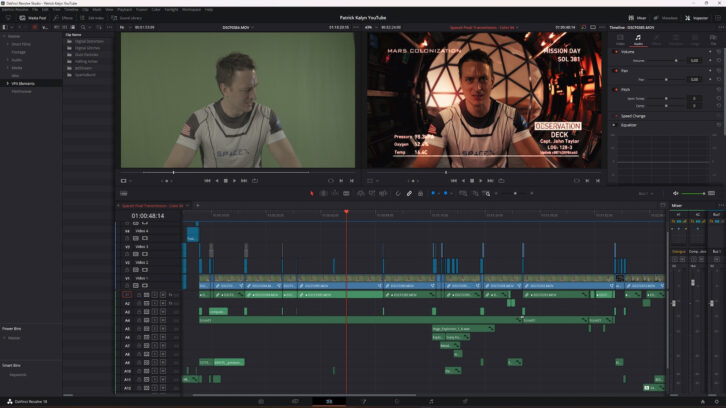Toggle linked selection chain icon
The width and height of the screenshot is (726, 408).
(409, 194)
